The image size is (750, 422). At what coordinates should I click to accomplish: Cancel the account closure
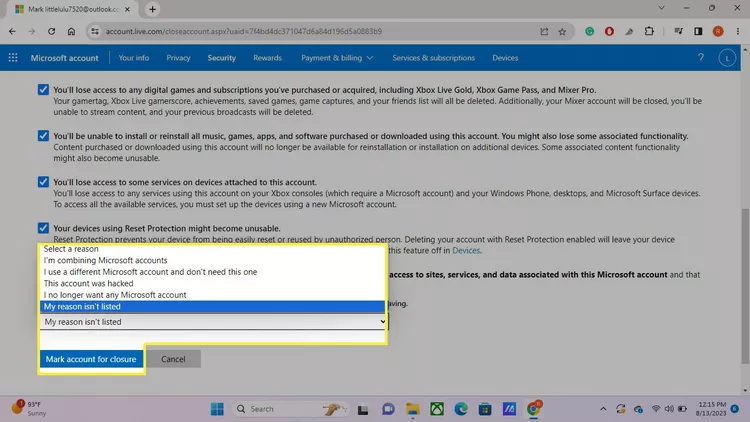(x=173, y=359)
